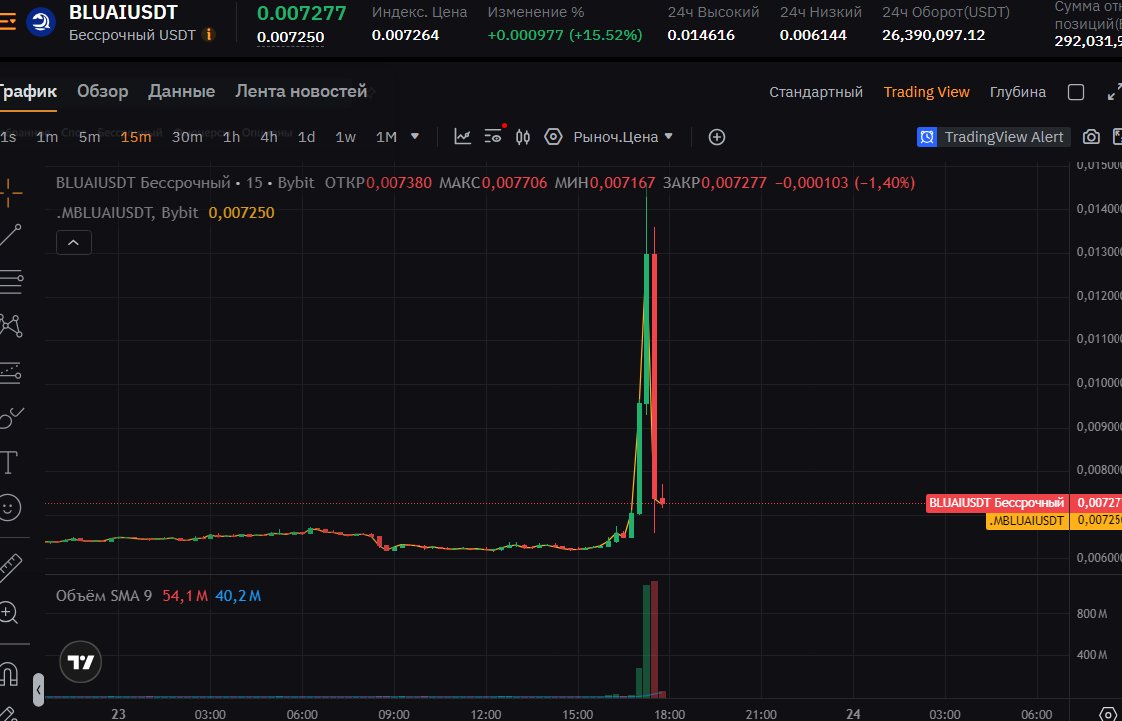Image resolution: width=1122 pixels, height=721 pixels.
Task: Select the 1w timeframe
Action: click(346, 137)
